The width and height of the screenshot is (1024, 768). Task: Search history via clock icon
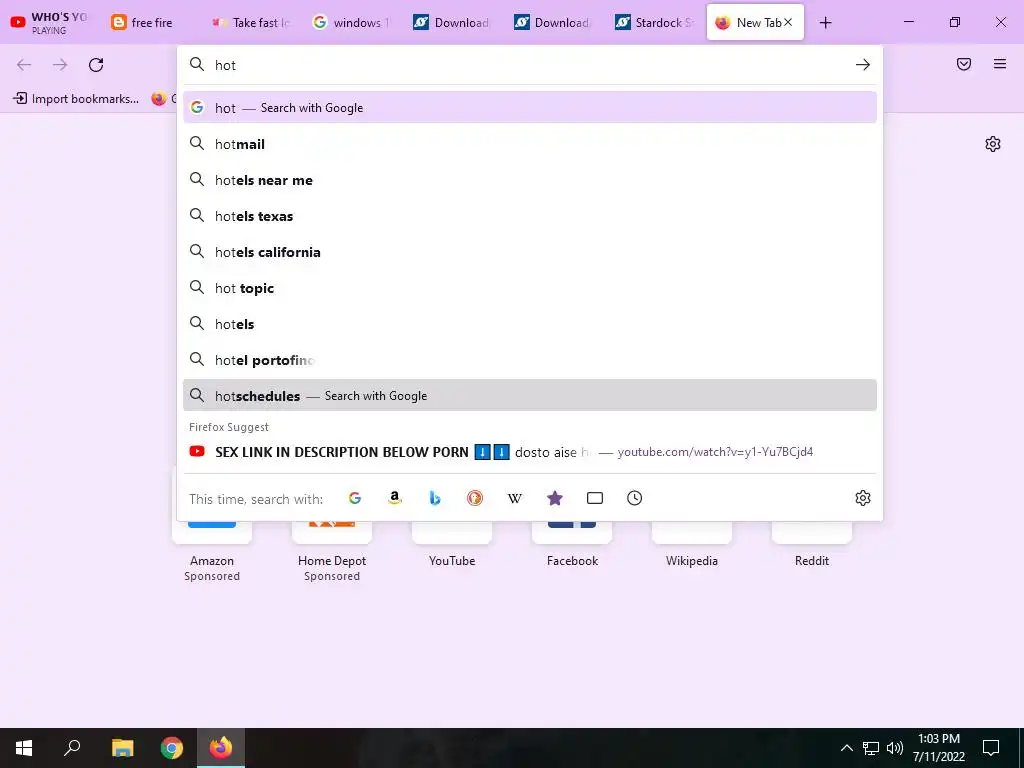(635, 498)
